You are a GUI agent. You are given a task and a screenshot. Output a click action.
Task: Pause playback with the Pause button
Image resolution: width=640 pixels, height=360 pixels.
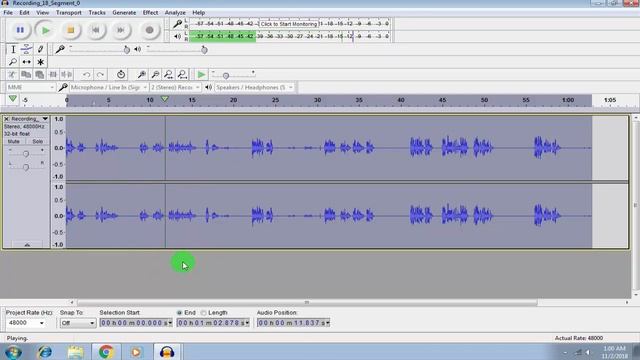click(20, 30)
